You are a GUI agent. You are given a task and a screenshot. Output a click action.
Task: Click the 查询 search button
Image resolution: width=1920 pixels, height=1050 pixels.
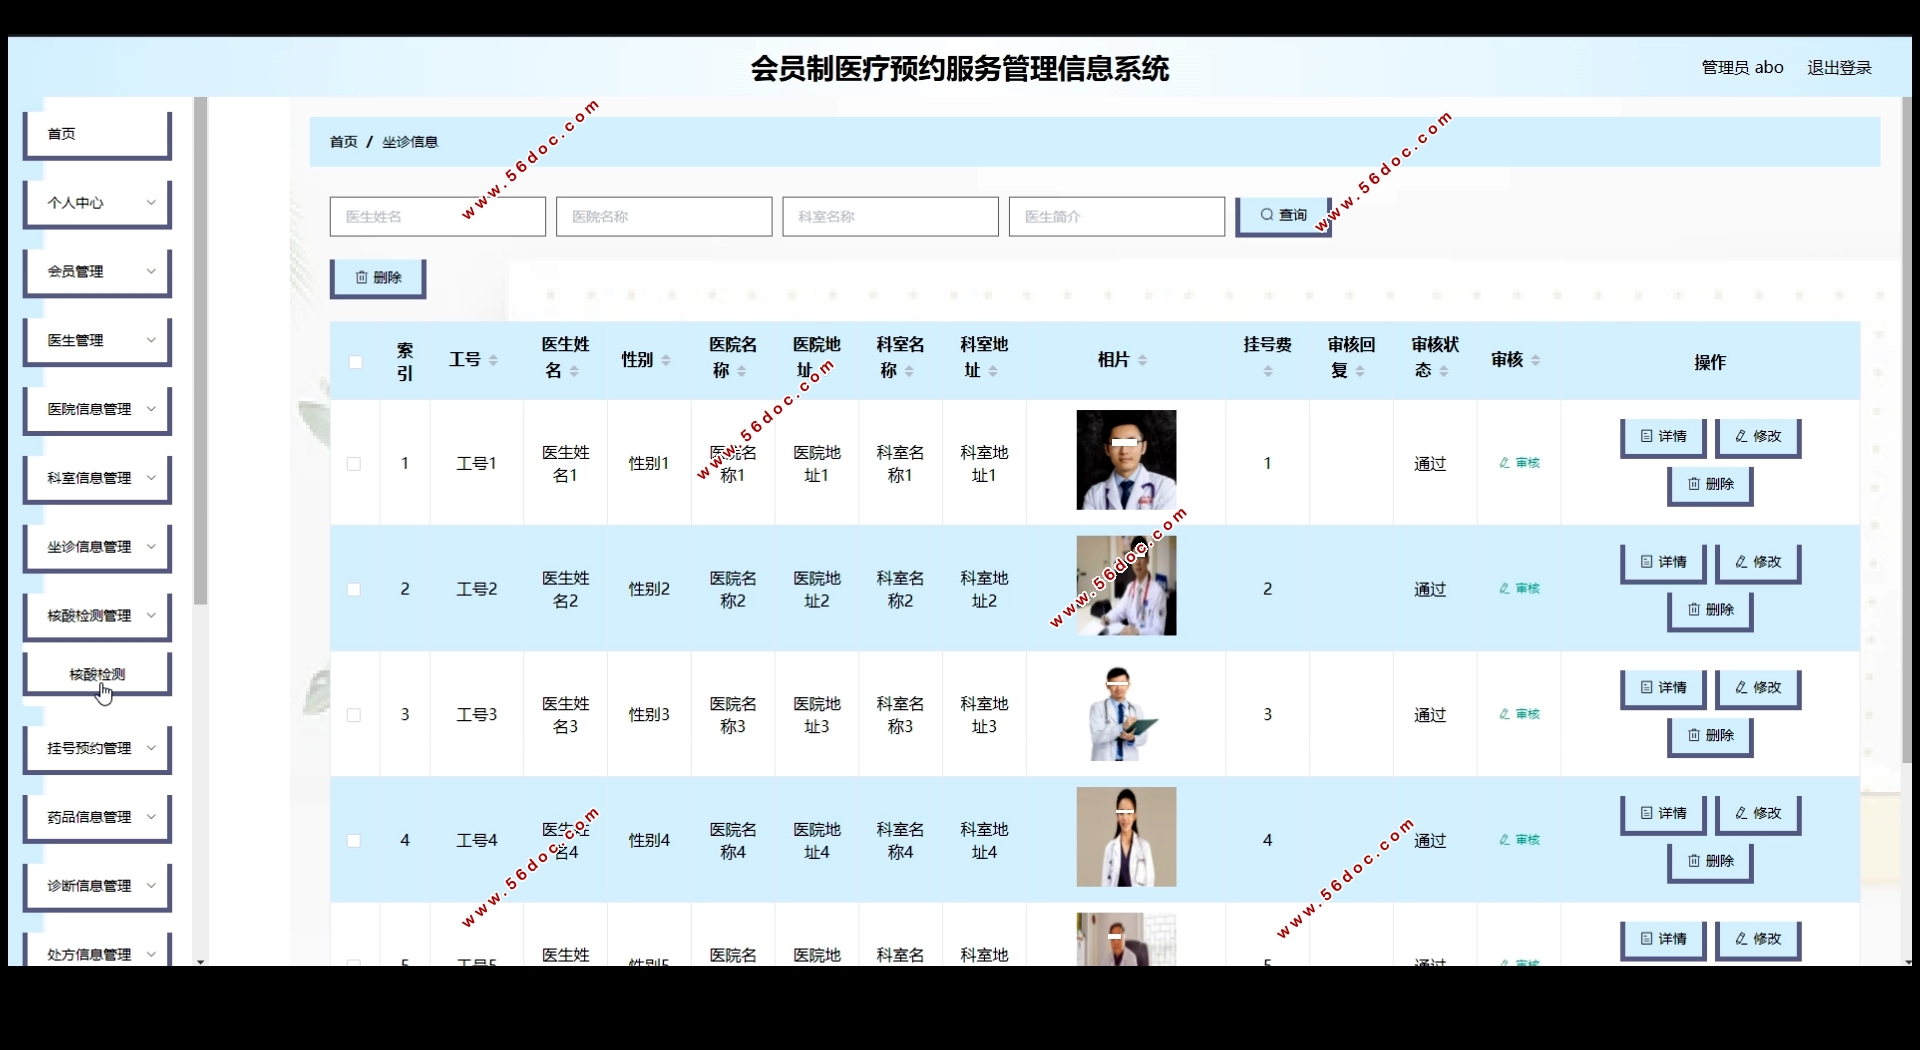[1283, 216]
